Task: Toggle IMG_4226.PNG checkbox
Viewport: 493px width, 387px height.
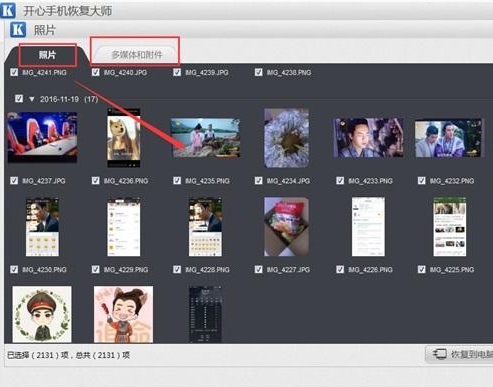Action: pos(340,269)
